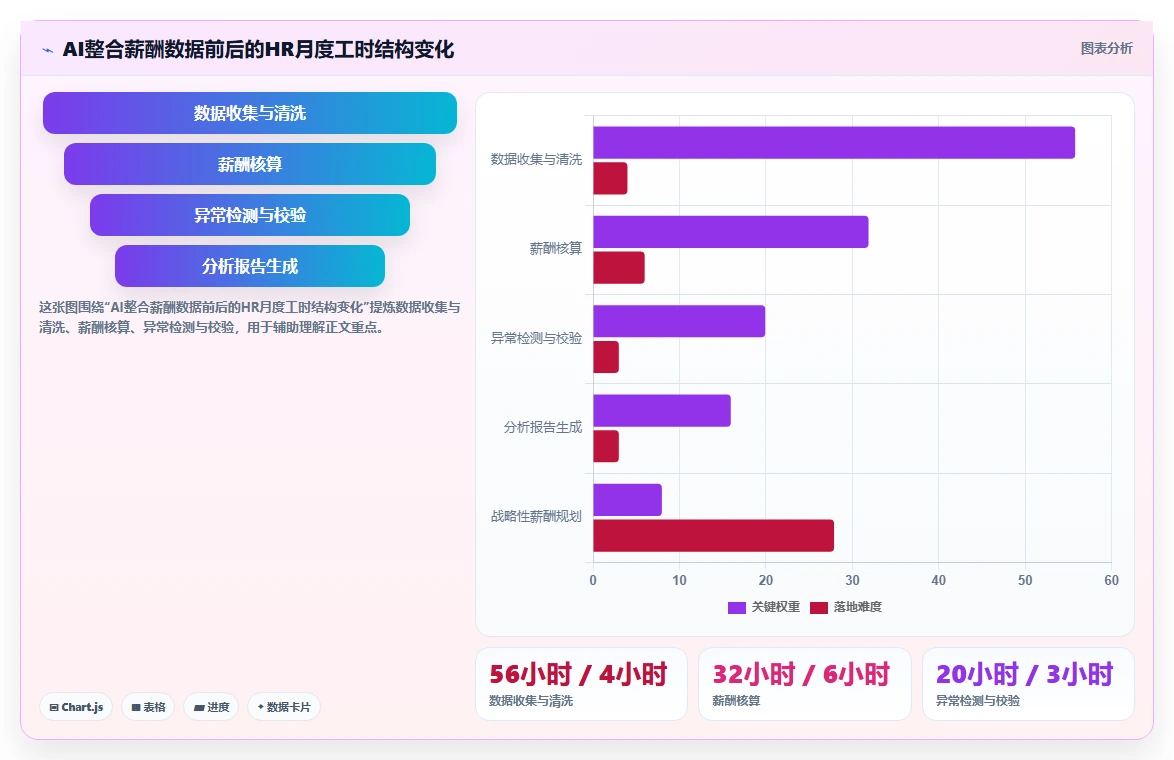Click the 进度 tag chip

tap(211, 707)
